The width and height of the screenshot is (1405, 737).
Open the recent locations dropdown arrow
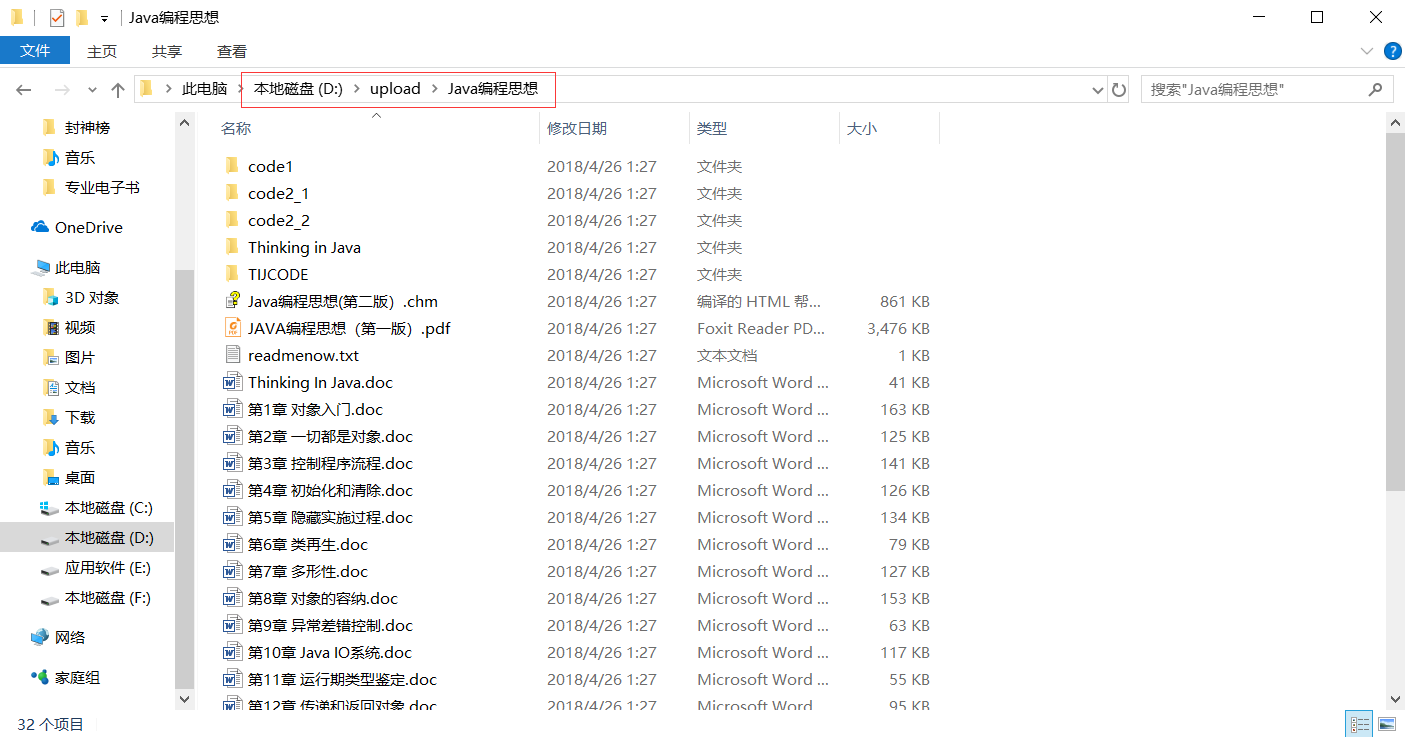[x=93, y=90]
